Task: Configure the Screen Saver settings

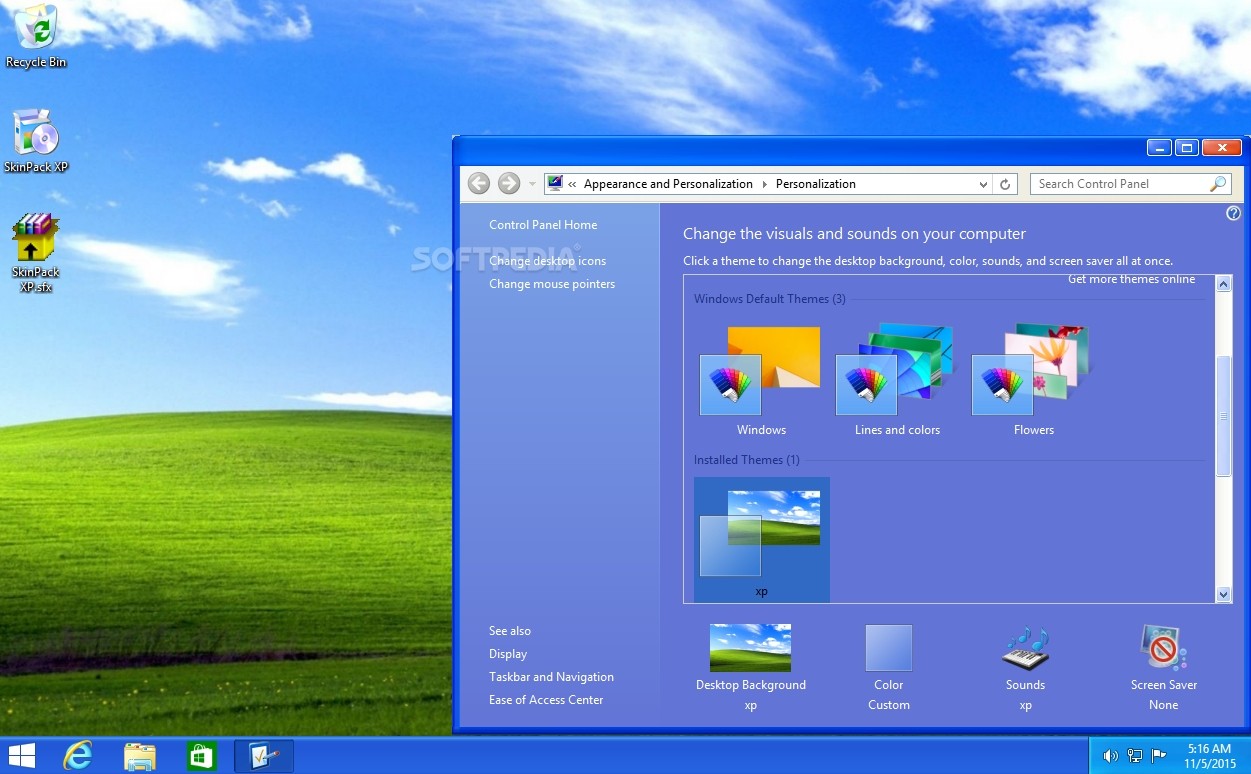Action: 1163,655
